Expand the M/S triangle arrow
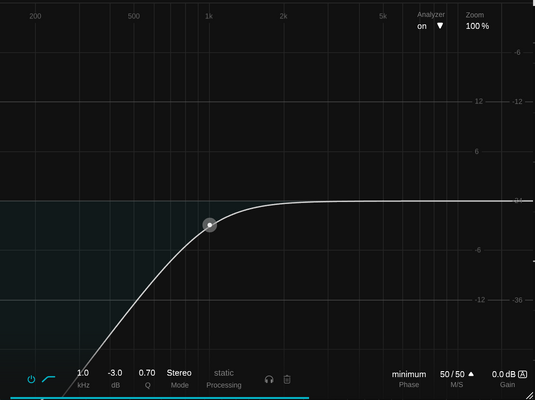The image size is (535, 400). click(471, 374)
